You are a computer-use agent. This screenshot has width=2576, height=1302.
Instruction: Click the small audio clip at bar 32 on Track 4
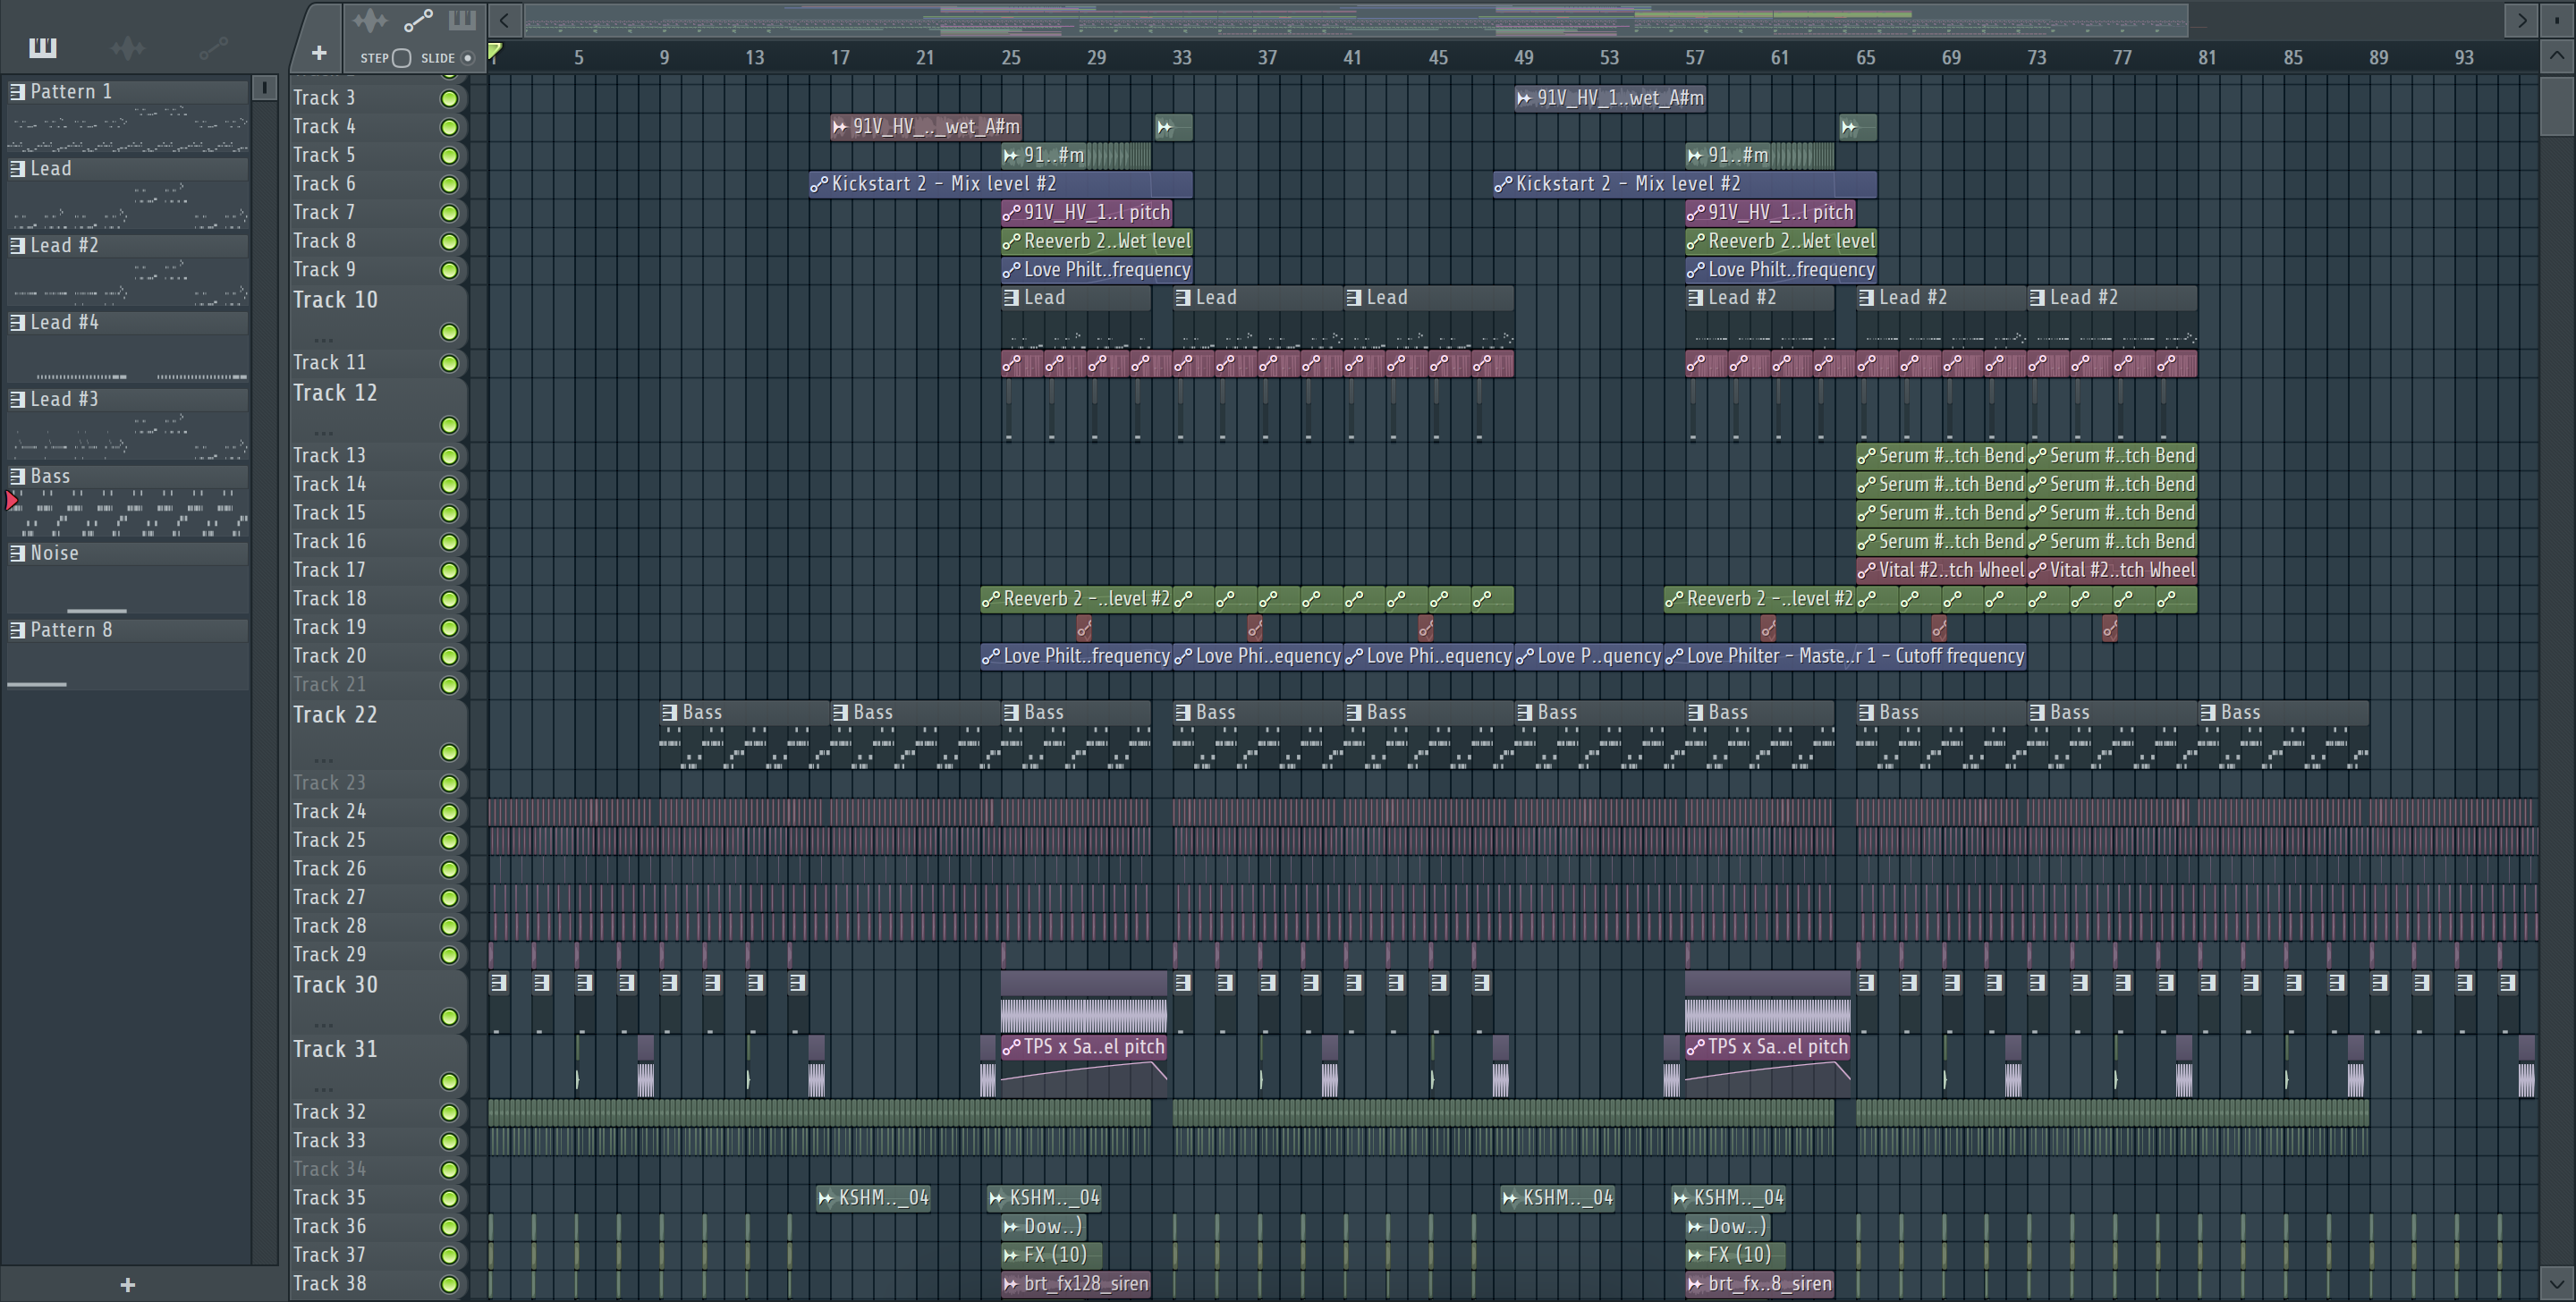click(x=1173, y=127)
